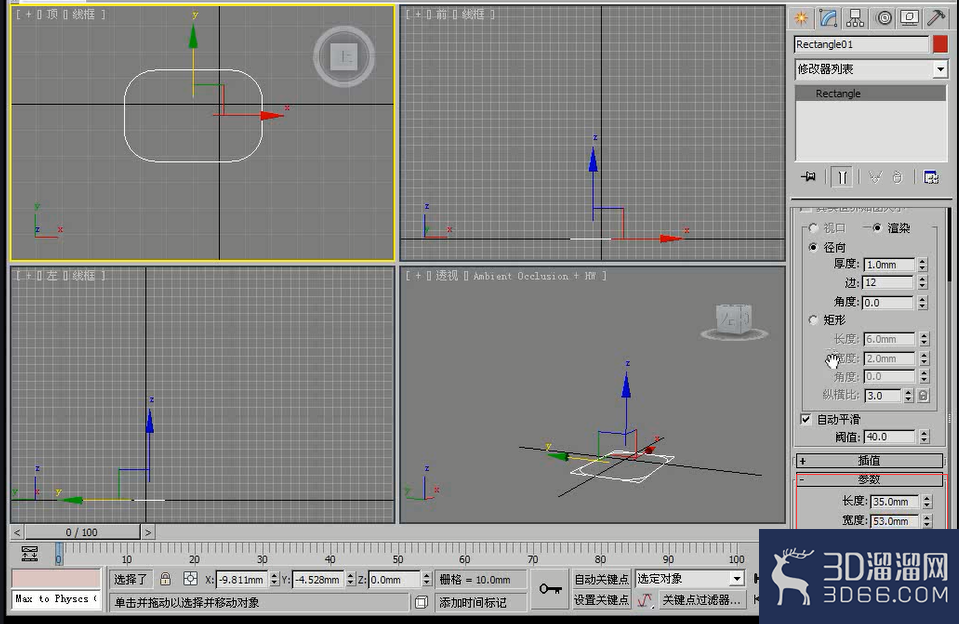Click the X coordinate -9.811mm field

242,579
